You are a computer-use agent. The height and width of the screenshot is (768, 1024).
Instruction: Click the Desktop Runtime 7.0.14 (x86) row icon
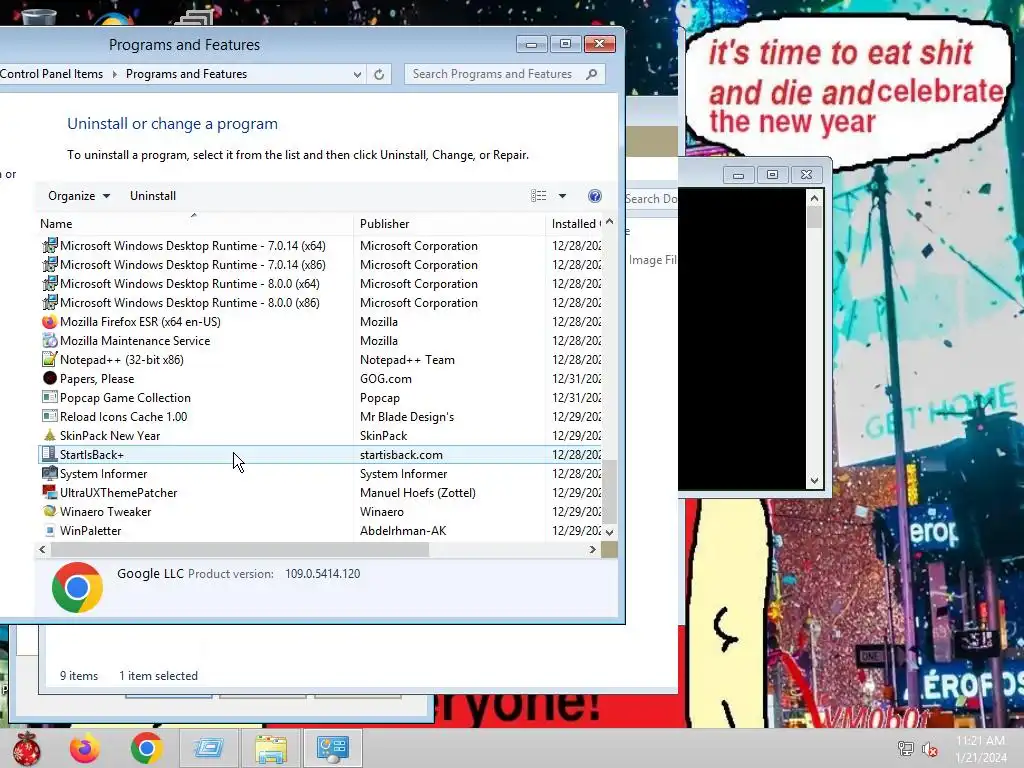(50, 264)
